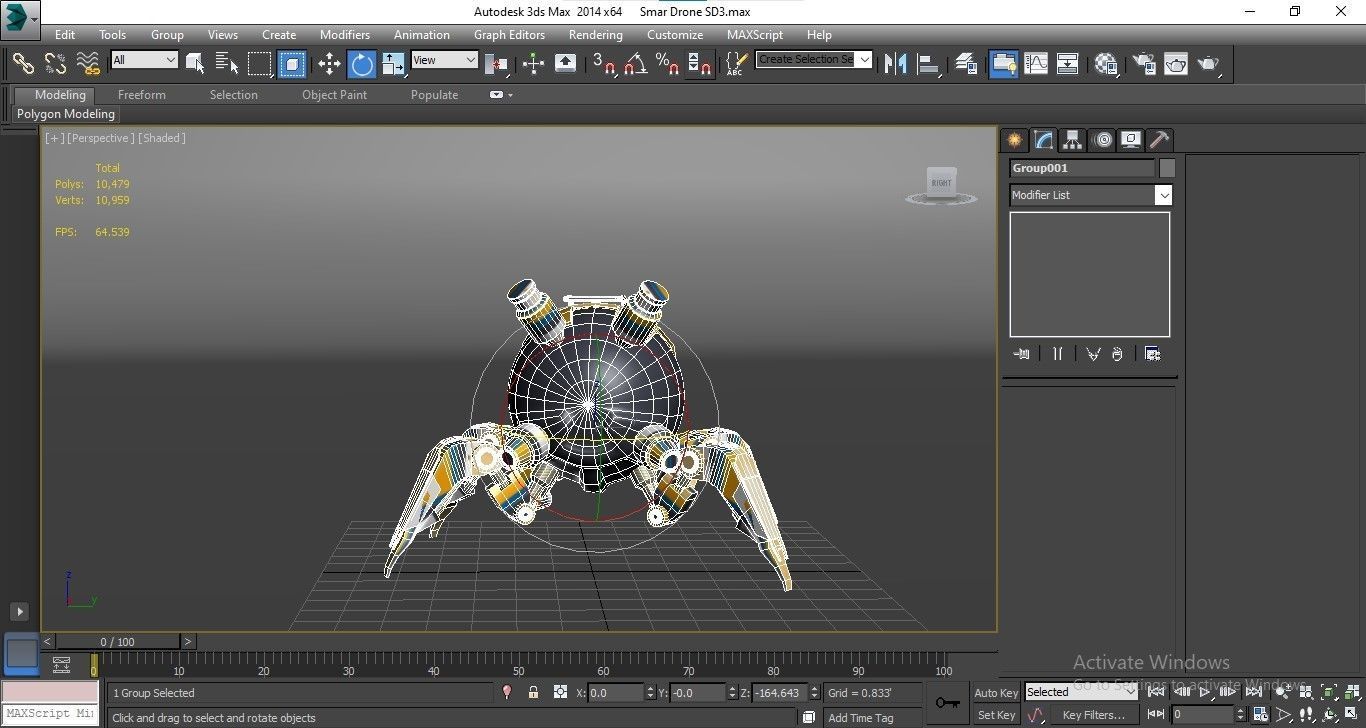Image resolution: width=1366 pixels, height=728 pixels.
Task: Switch to the Hierarchy command panel
Action: pos(1072,140)
